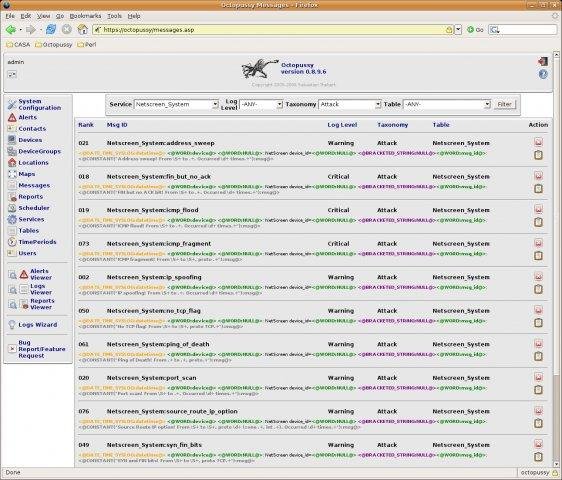Open the Go menu
Viewport: 562px width, 480px height.
(x=59, y=16)
